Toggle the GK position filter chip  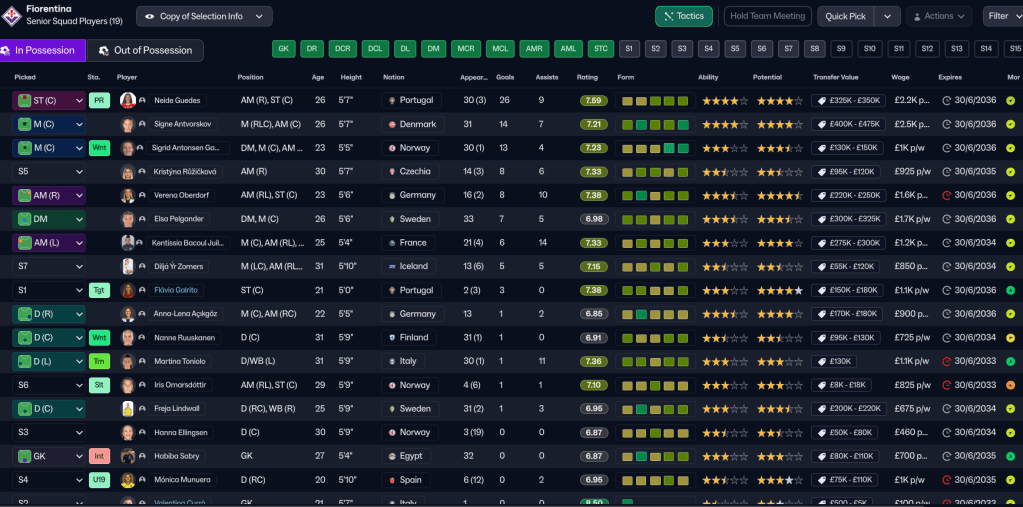(284, 49)
